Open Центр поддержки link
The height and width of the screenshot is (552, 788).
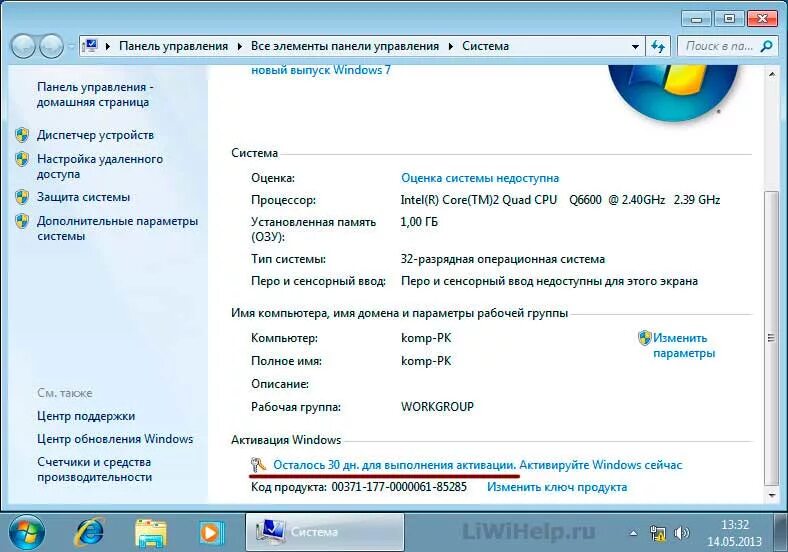(x=86, y=416)
